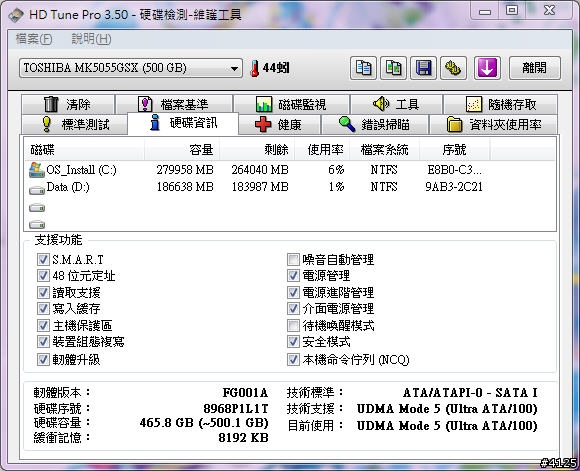This screenshot has height=471, width=580.
Task: Toggle the S.M.A.R.T checkbox
Action: tap(43, 259)
